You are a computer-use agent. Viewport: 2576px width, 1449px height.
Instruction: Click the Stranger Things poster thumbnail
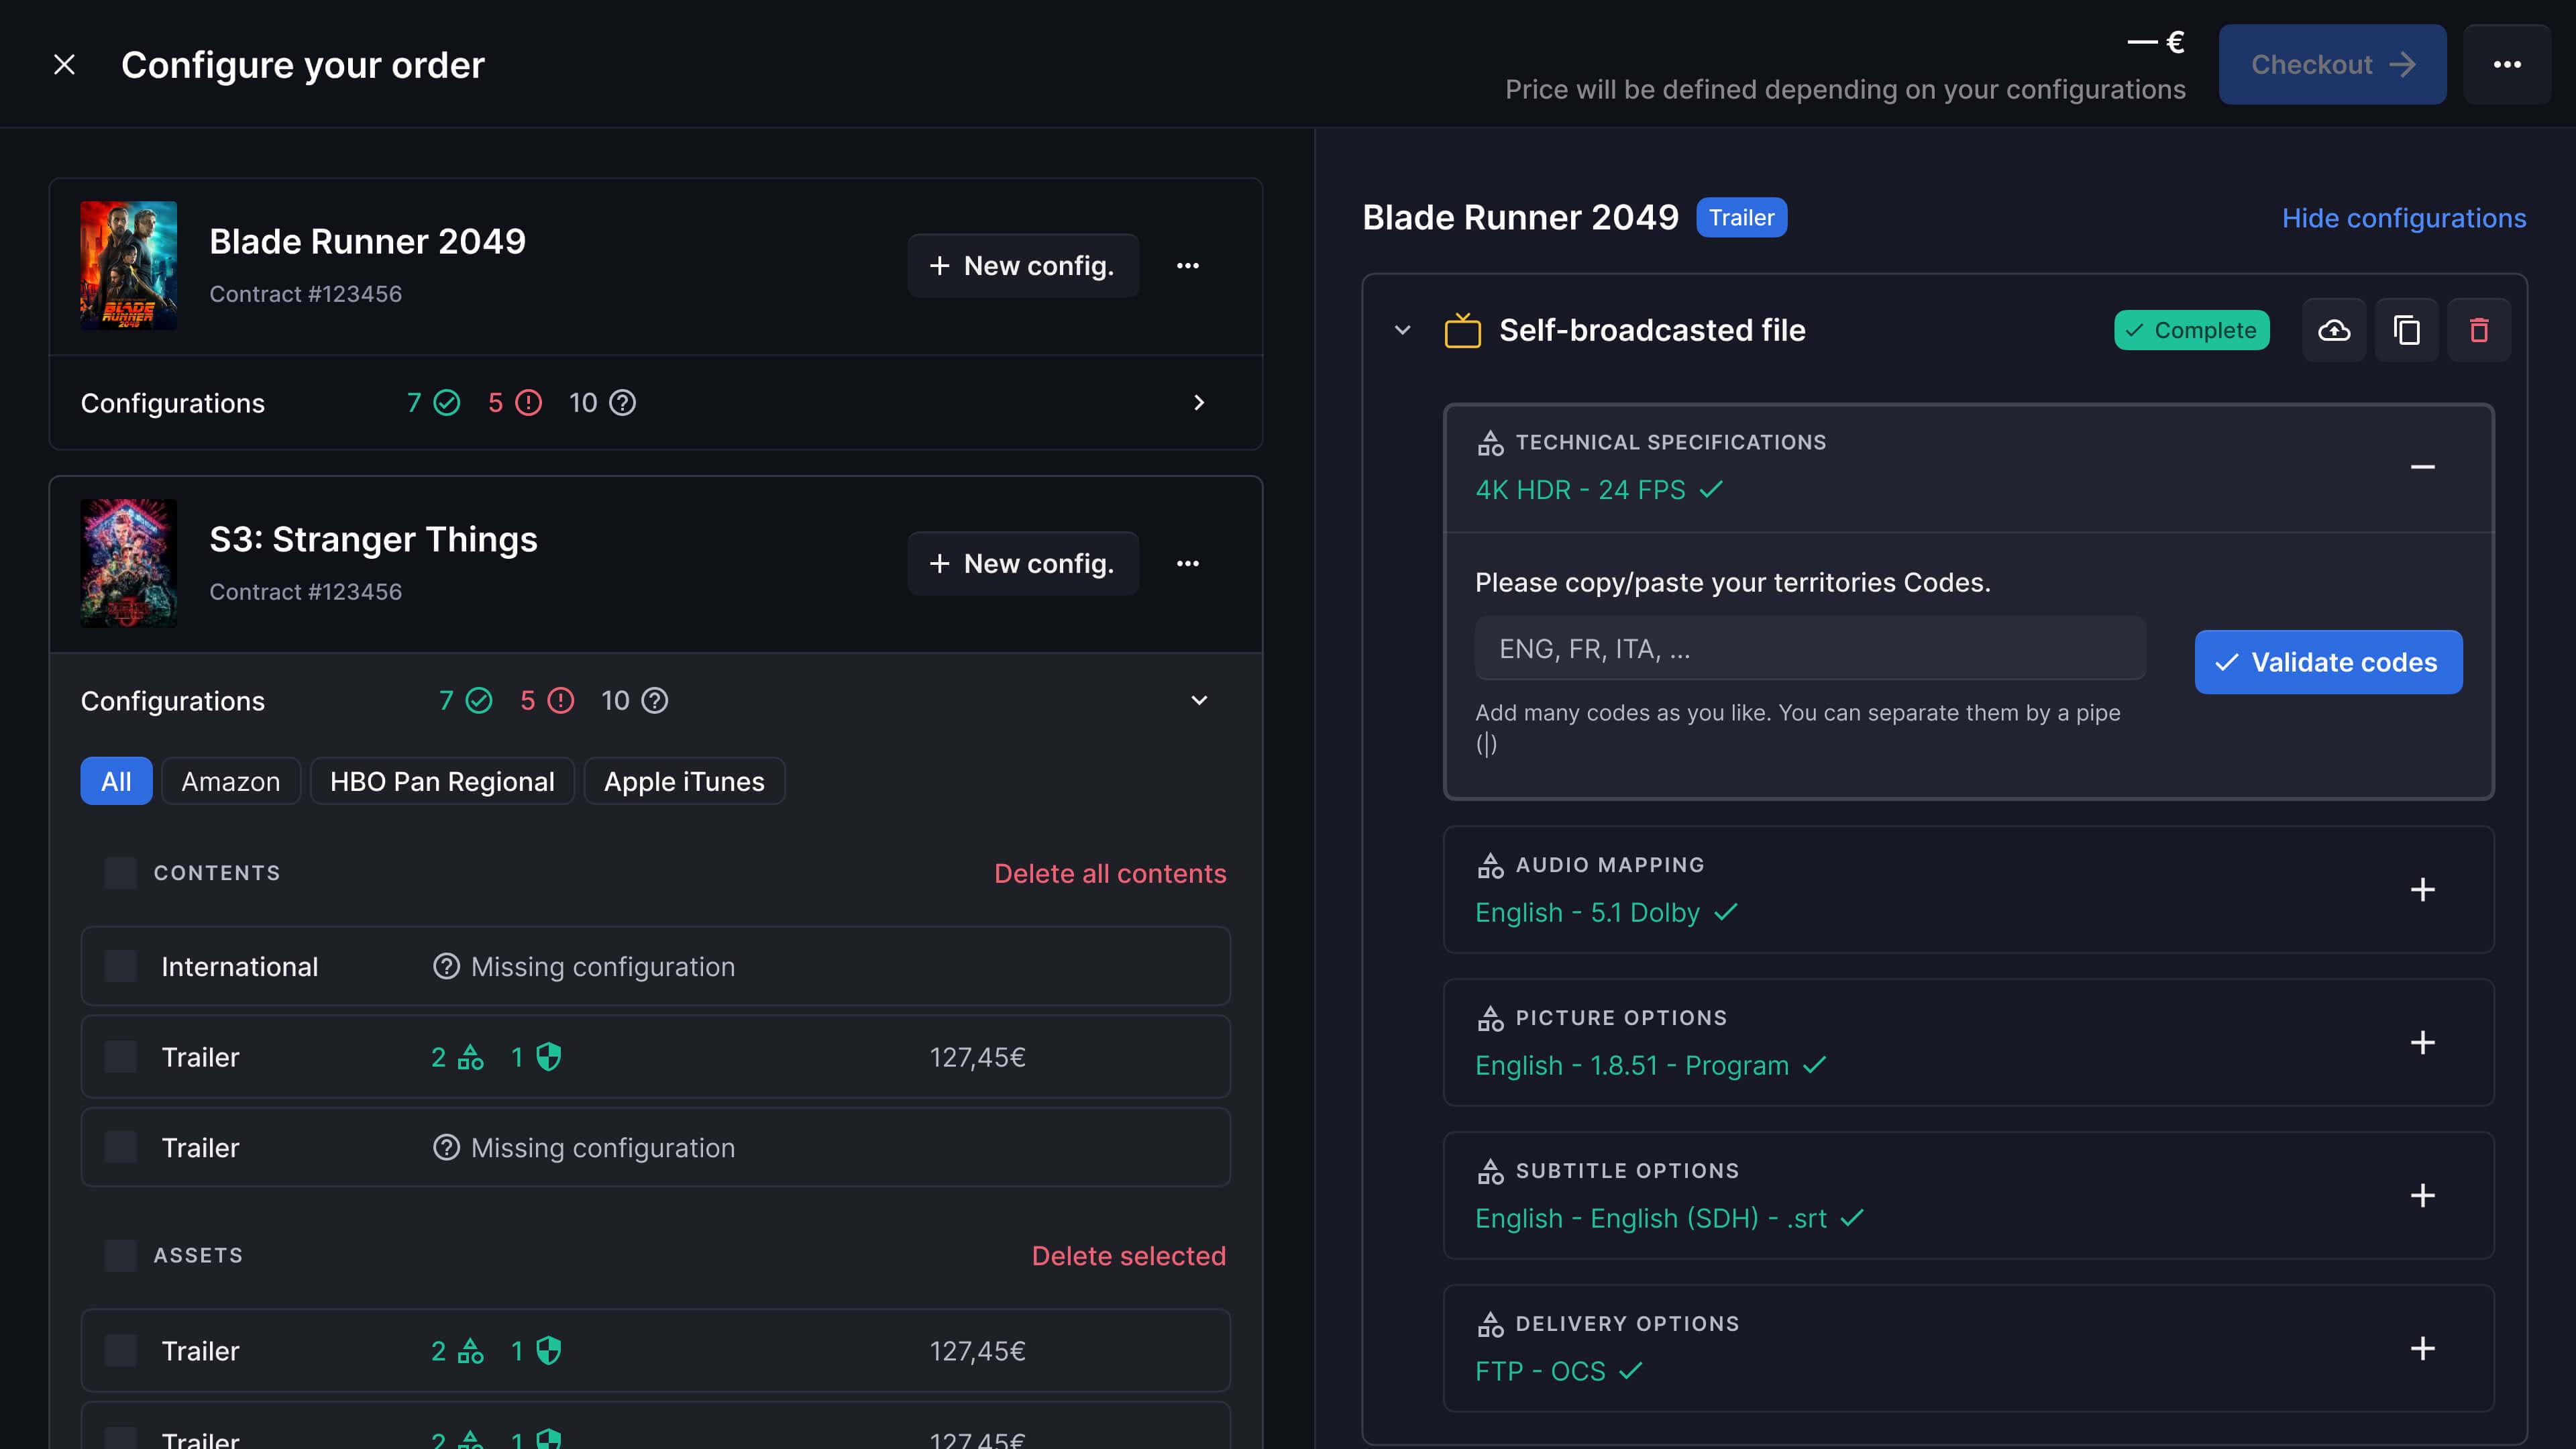pyautogui.click(x=129, y=564)
